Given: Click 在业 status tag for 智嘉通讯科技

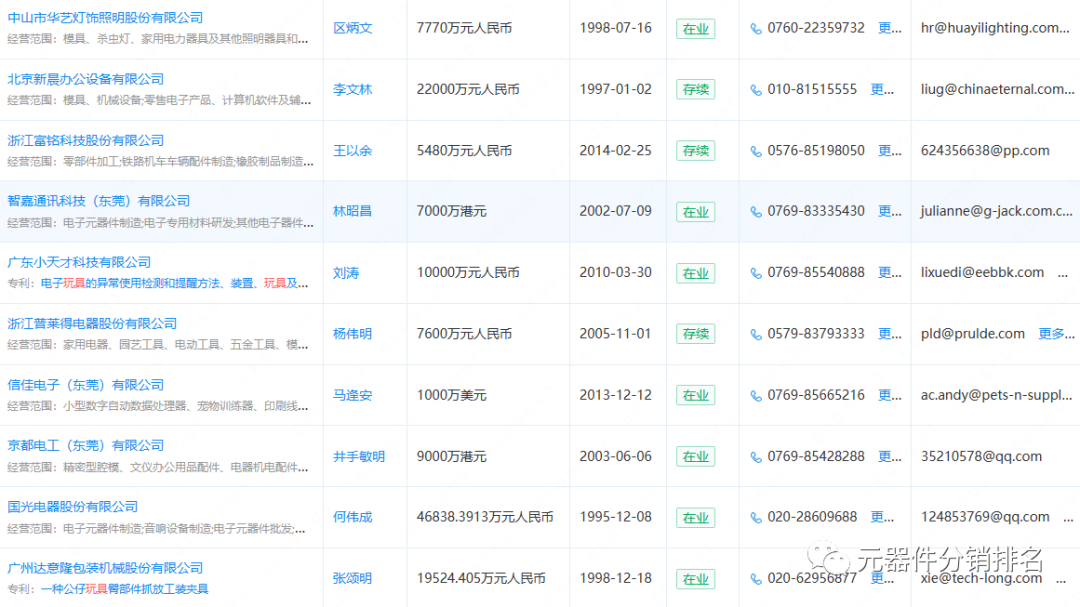Looking at the screenshot, I should tap(696, 212).
